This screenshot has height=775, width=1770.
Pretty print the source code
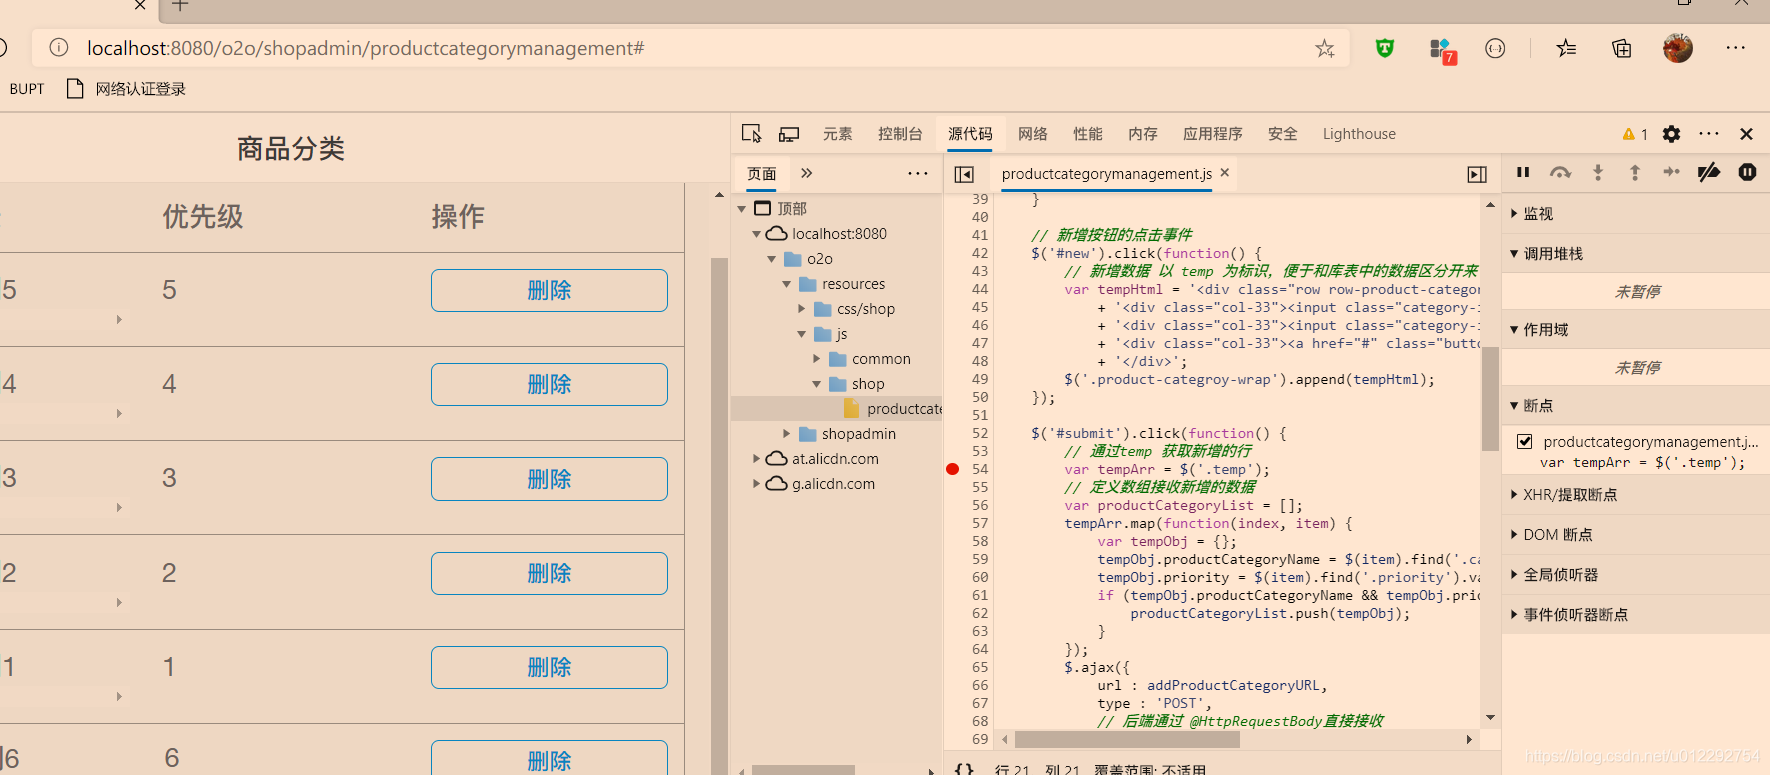point(964,769)
